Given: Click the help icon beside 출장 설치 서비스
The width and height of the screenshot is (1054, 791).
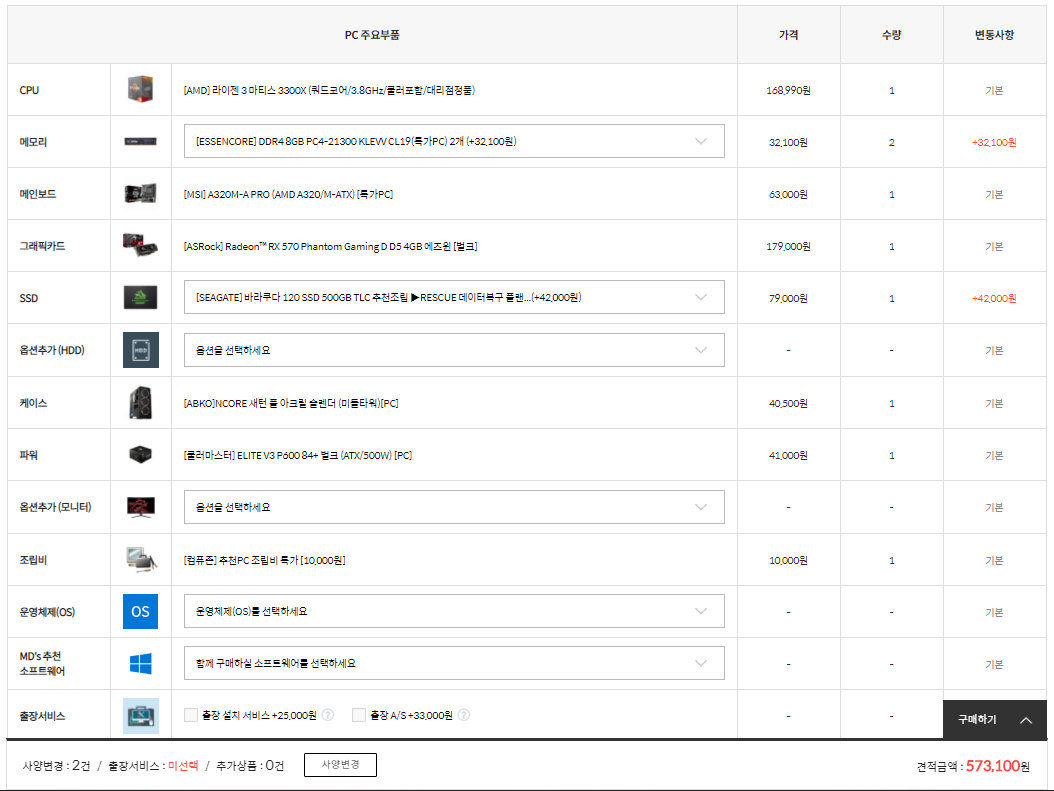Looking at the screenshot, I should click(327, 715).
